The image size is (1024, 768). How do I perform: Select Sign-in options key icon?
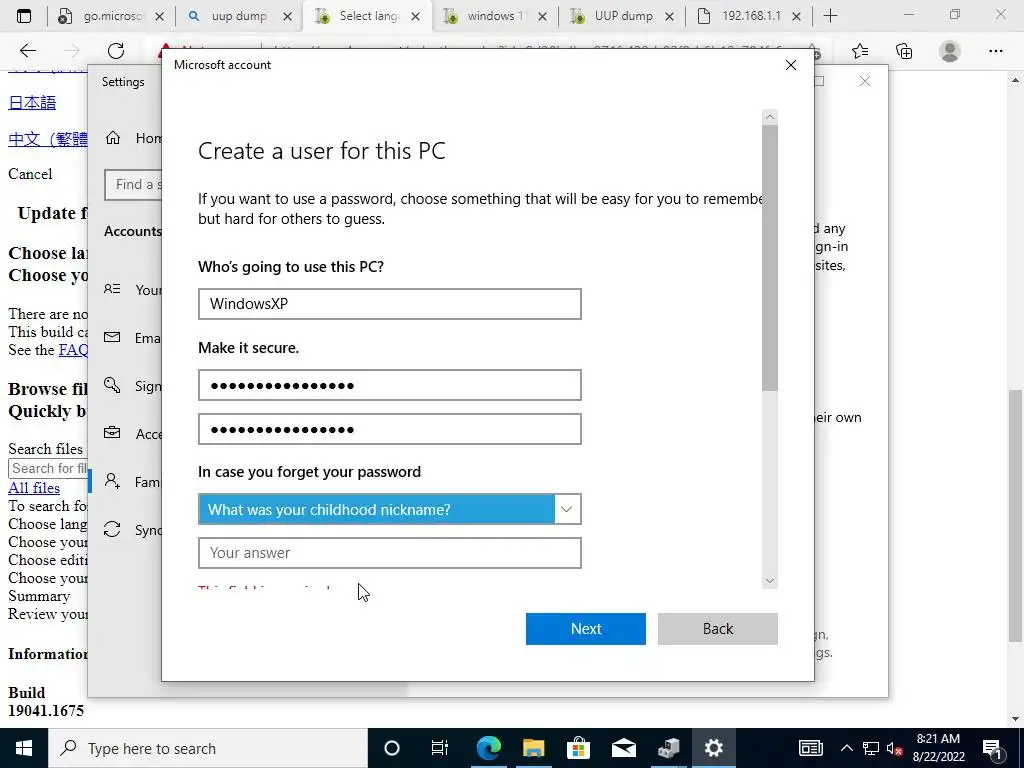tap(112, 385)
